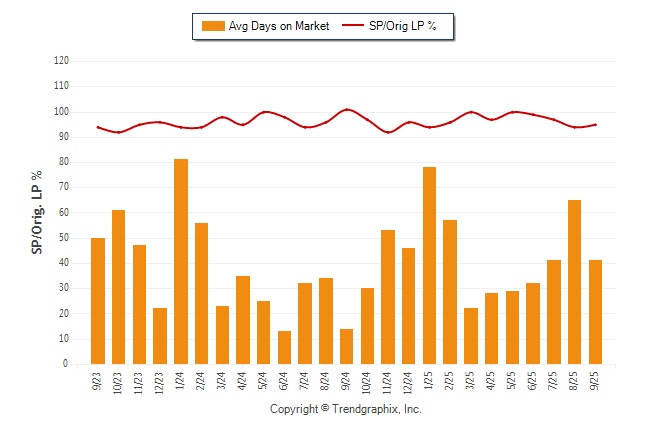Click the 11/24 bar
The image size is (646, 434).
(x=388, y=297)
